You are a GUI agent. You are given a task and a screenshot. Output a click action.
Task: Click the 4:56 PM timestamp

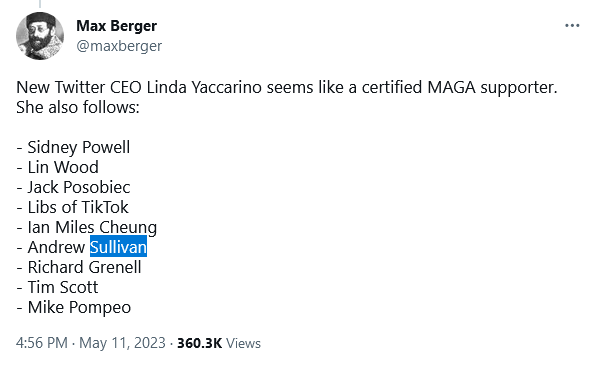42,343
